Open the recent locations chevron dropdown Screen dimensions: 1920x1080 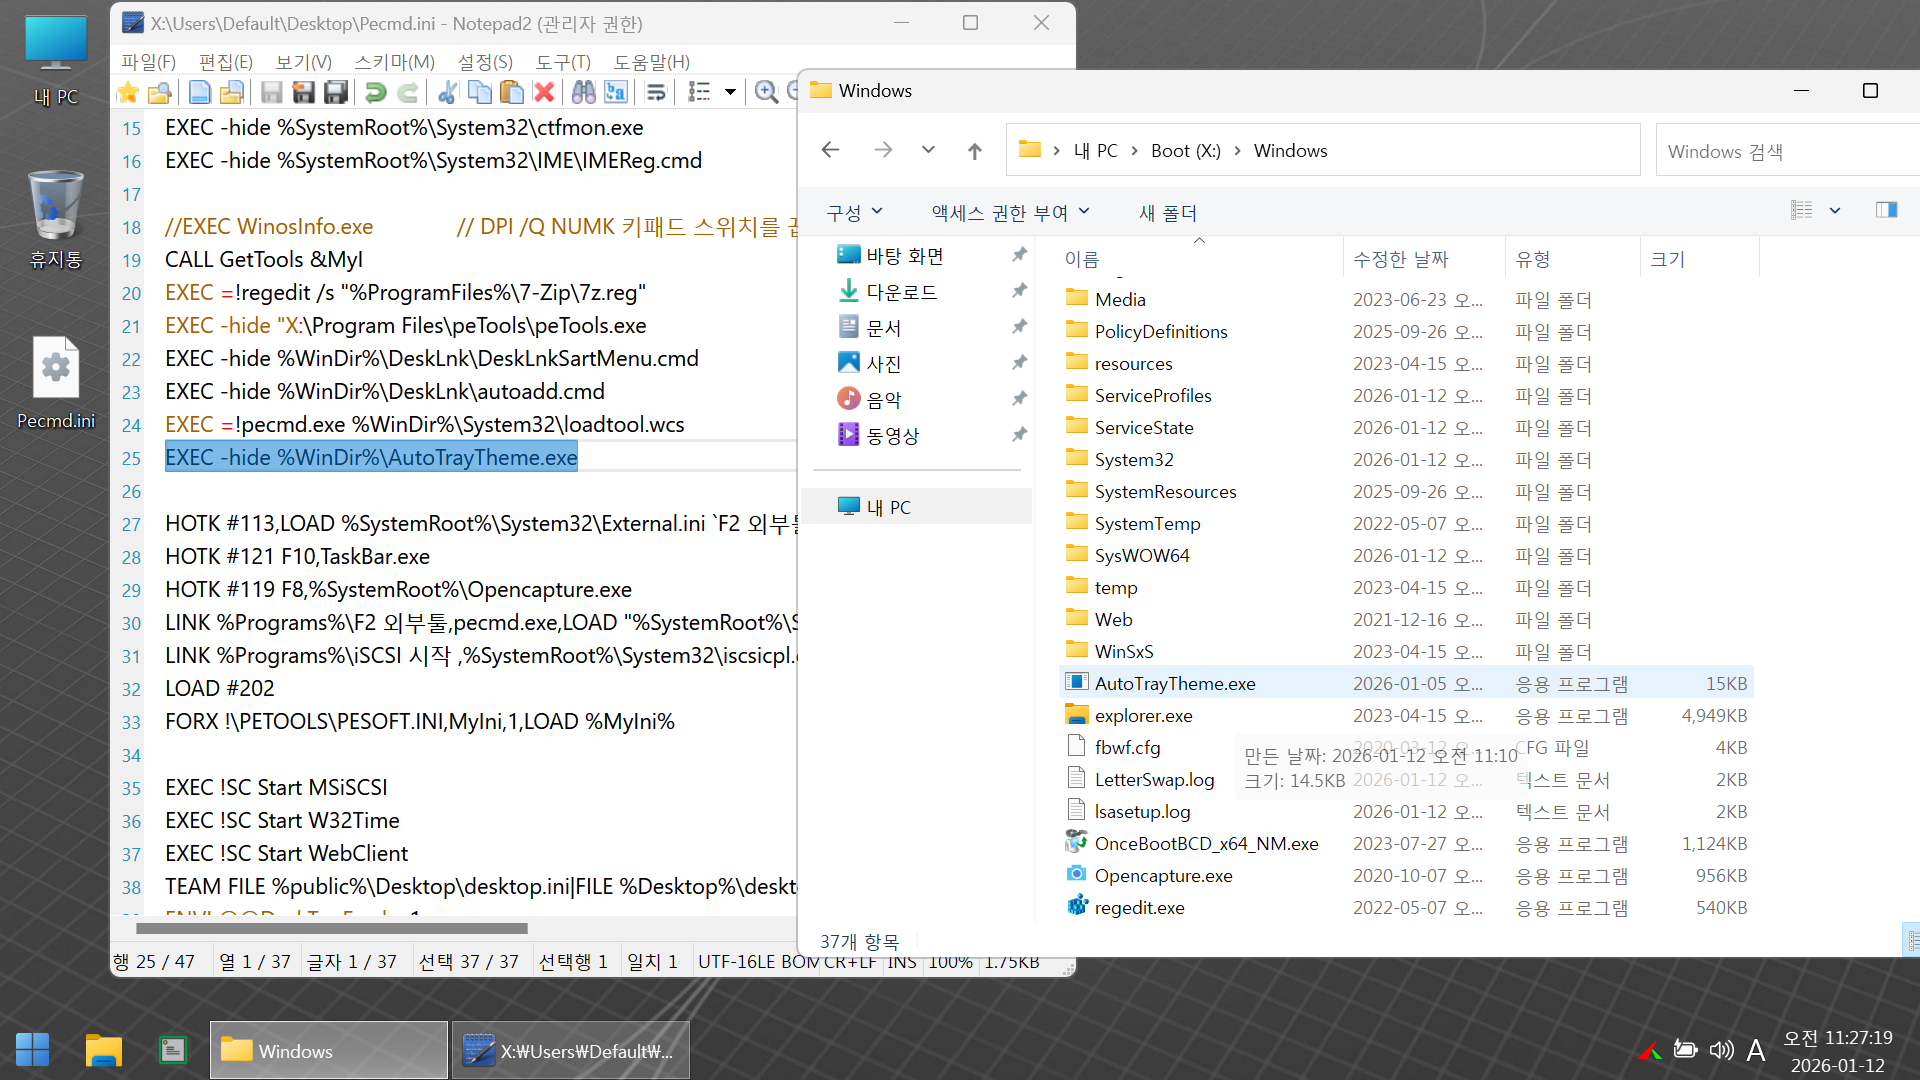pyautogui.click(x=928, y=150)
